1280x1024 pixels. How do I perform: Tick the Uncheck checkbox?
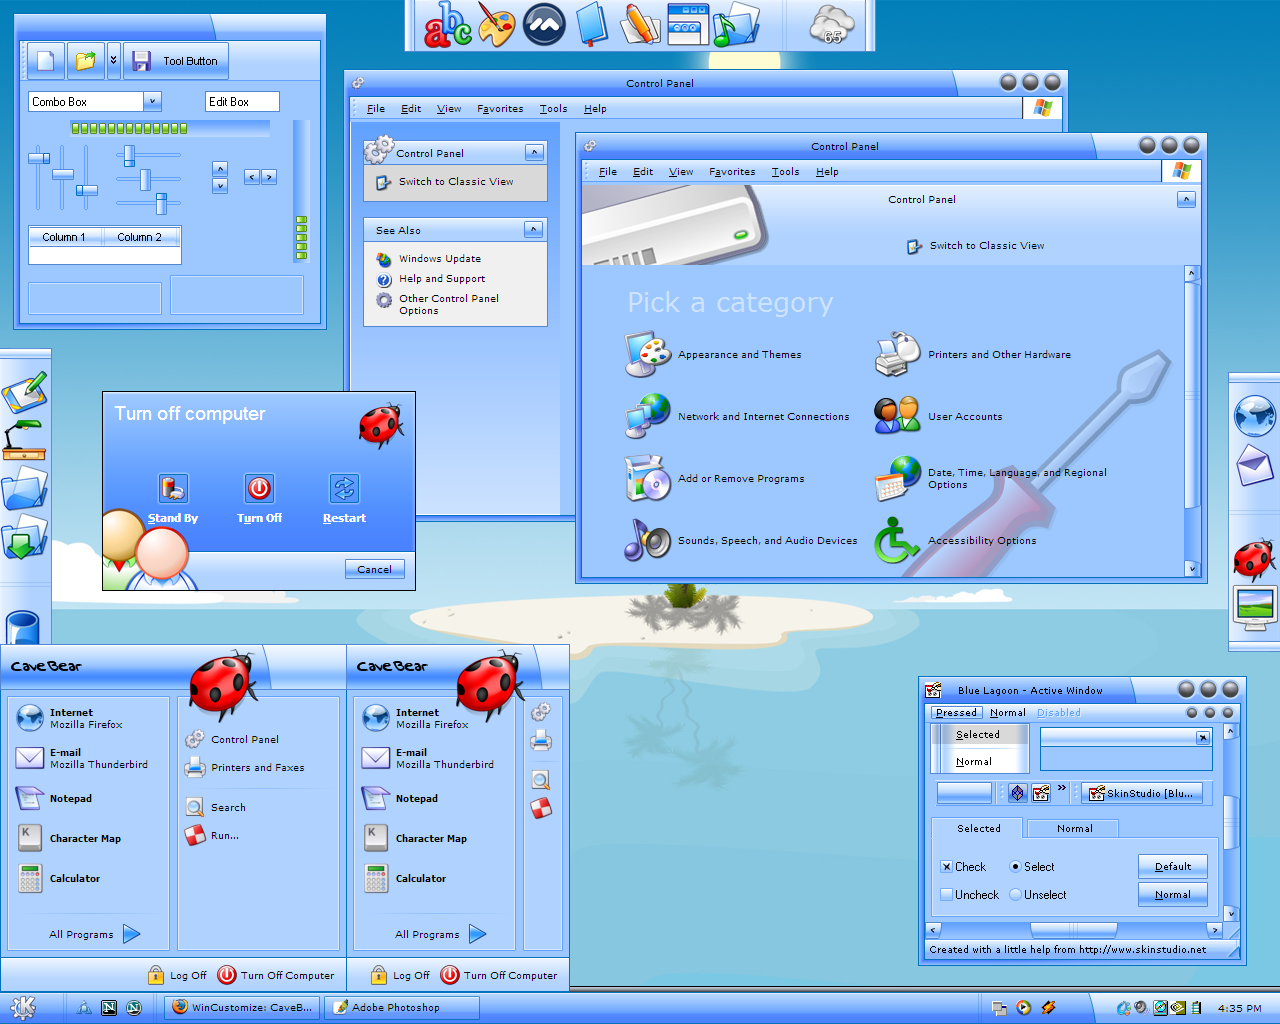[x=946, y=895]
